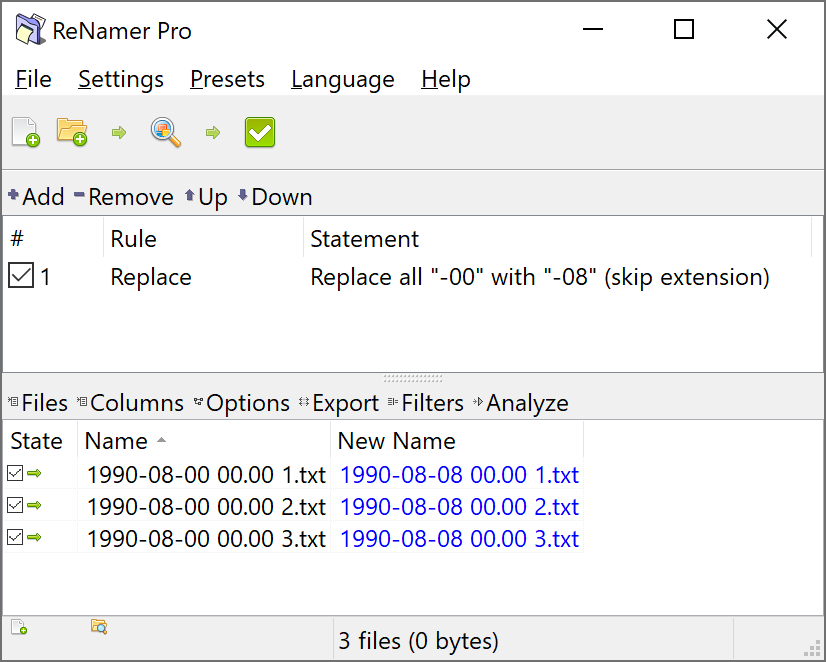Viewport: 826px width, 662px height.
Task: Click the Preview magnifier icon
Action: pyautogui.click(x=166, y=132)
